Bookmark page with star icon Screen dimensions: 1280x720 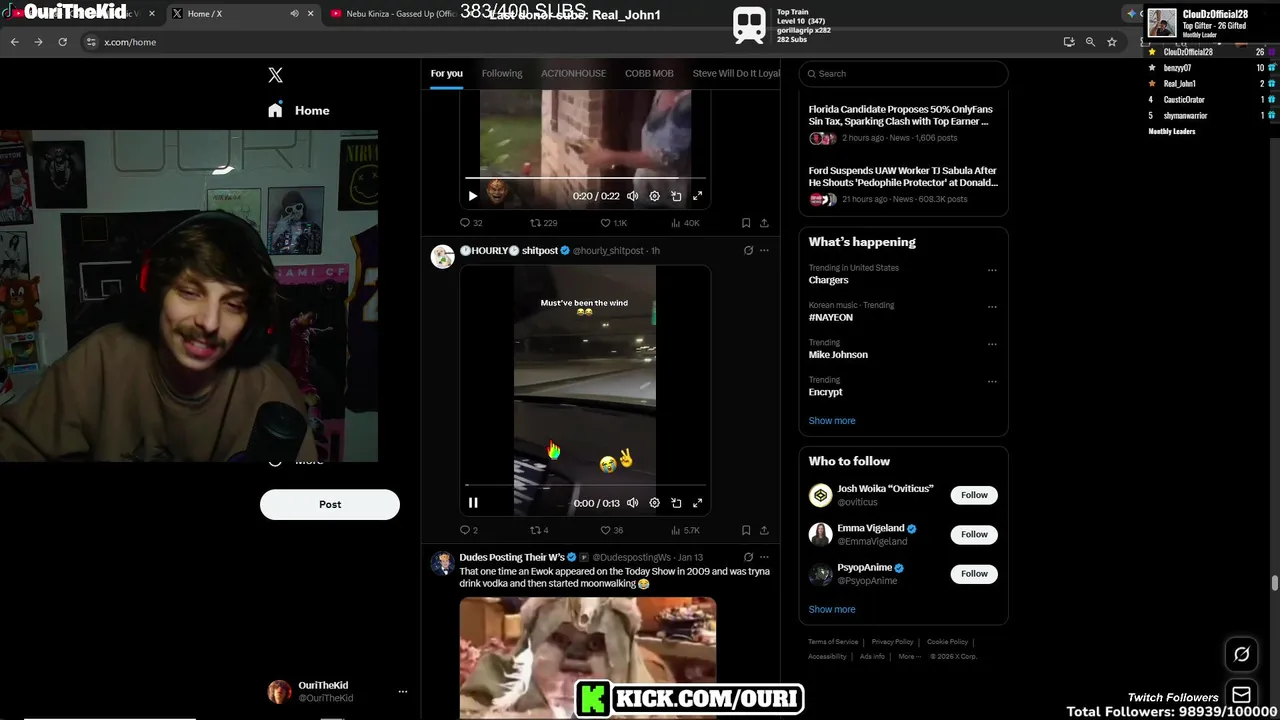(x=1112, y=42)
